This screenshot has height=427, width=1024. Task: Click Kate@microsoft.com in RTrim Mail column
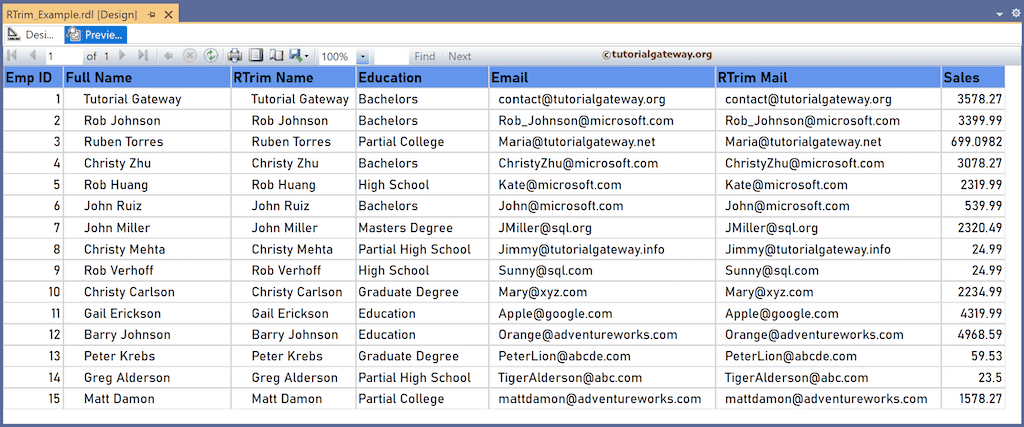[786, 185]
